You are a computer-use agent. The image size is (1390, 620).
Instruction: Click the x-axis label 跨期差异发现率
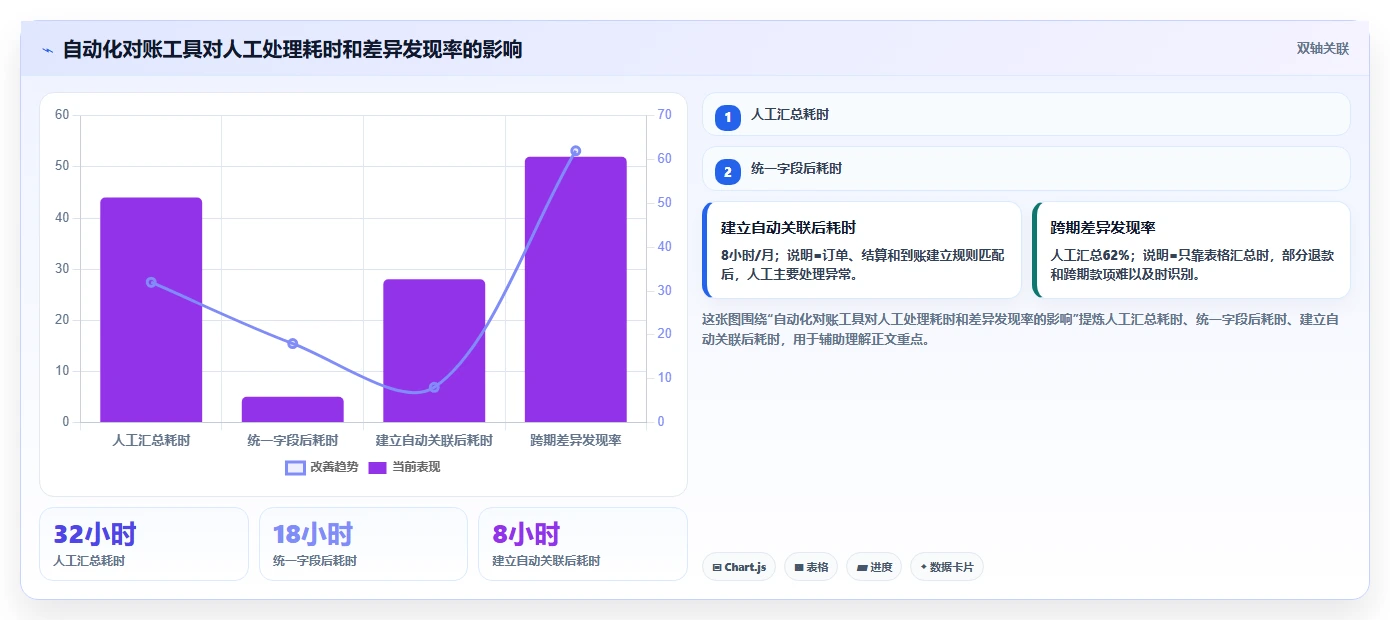(x=576, y=440)
